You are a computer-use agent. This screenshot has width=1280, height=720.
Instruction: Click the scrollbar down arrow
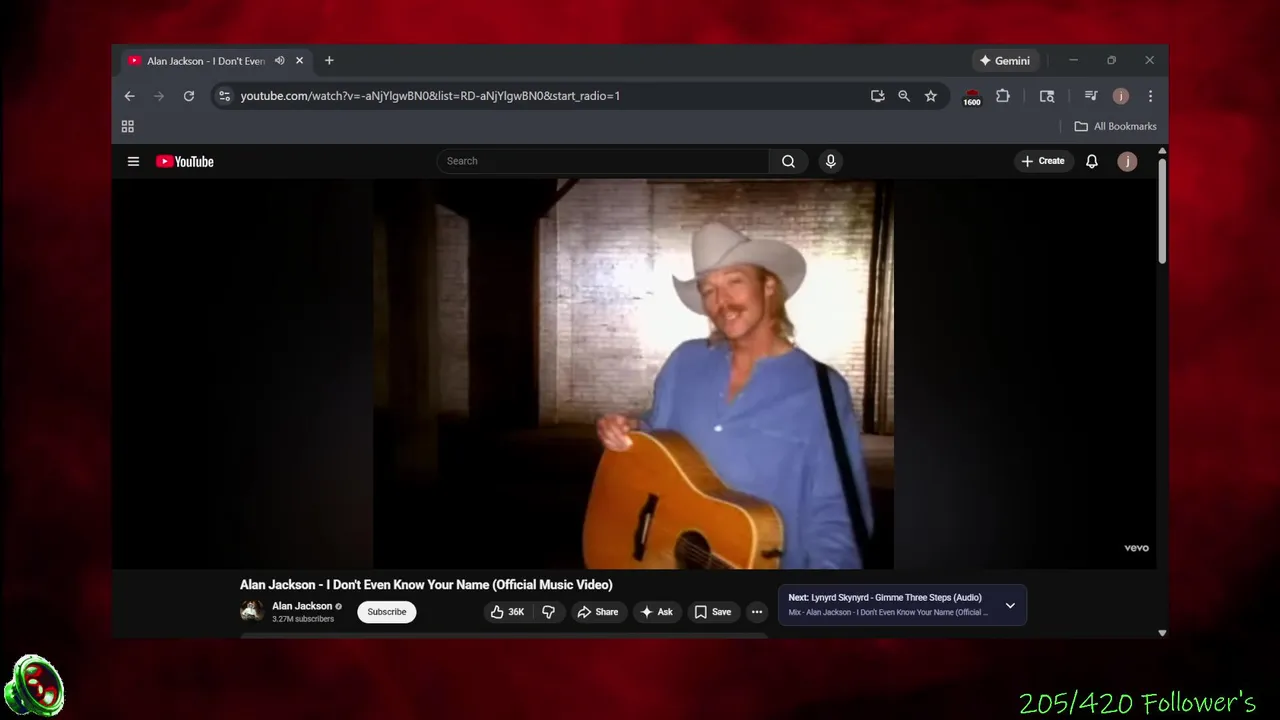pyautogui.click(x=1162, y=633)
